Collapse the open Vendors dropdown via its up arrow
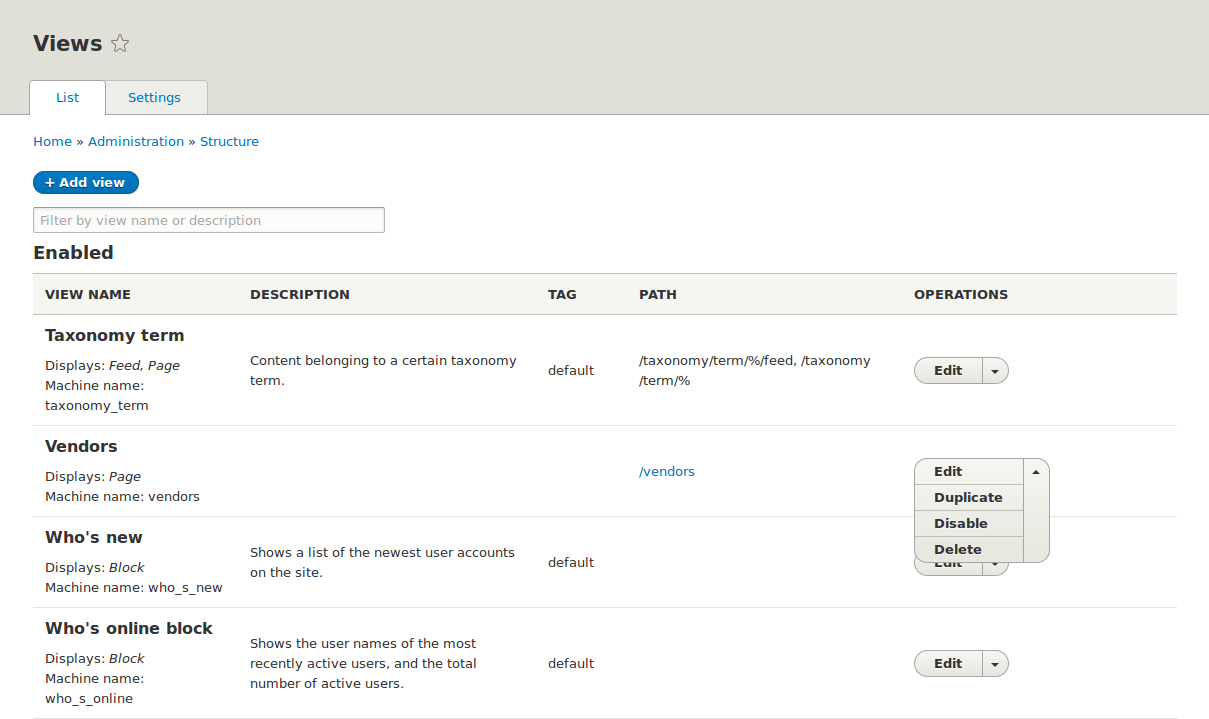This screenshot has height=719, width=1209. [x=1036, y=471]
